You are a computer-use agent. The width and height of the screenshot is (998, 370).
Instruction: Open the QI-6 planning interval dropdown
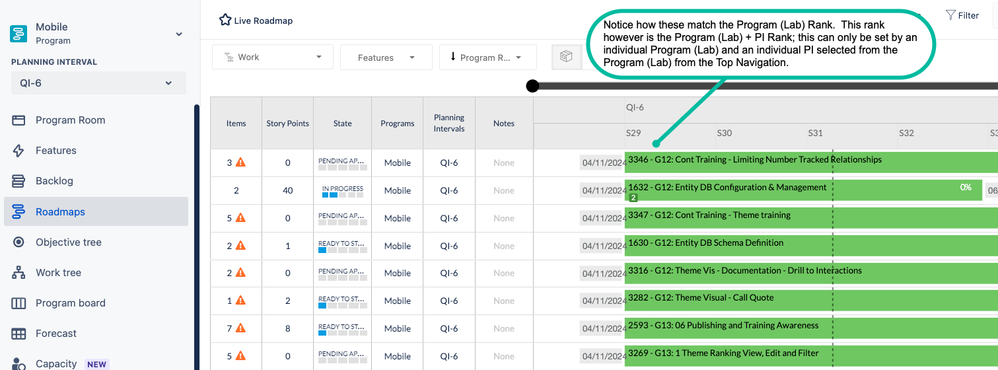coord(99,83)
